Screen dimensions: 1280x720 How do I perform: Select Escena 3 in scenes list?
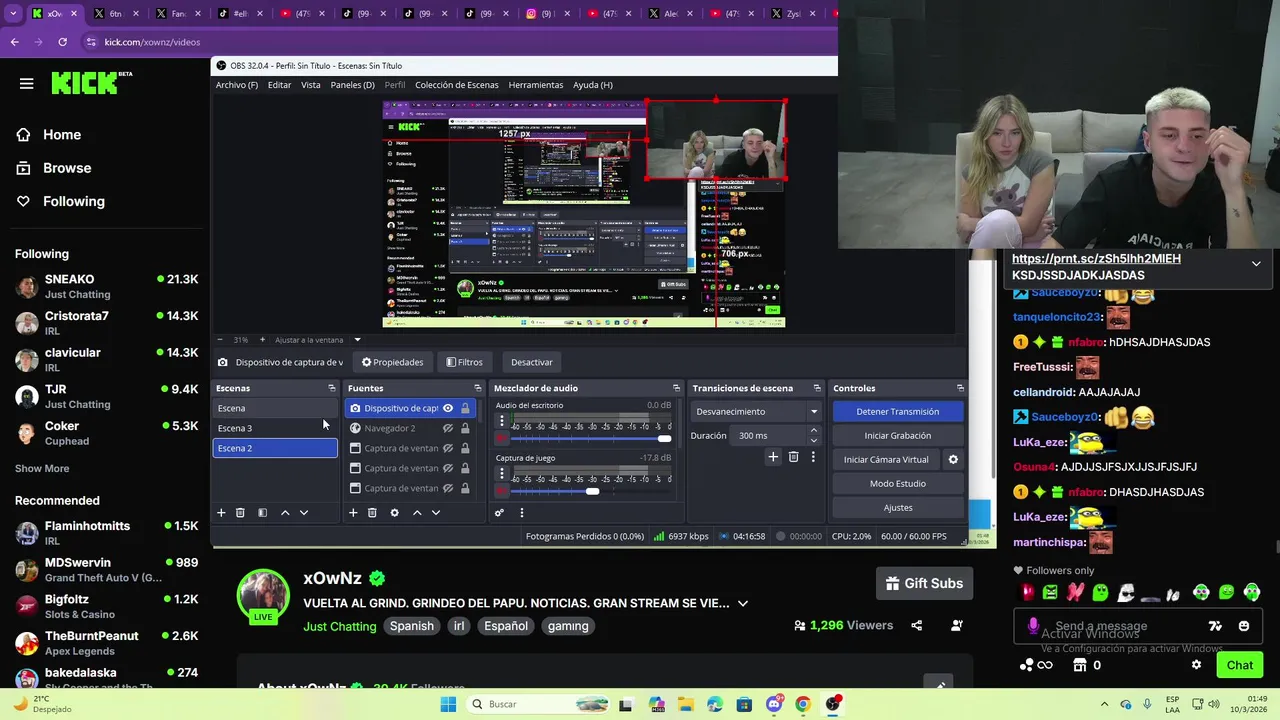[x=275, y=428]
